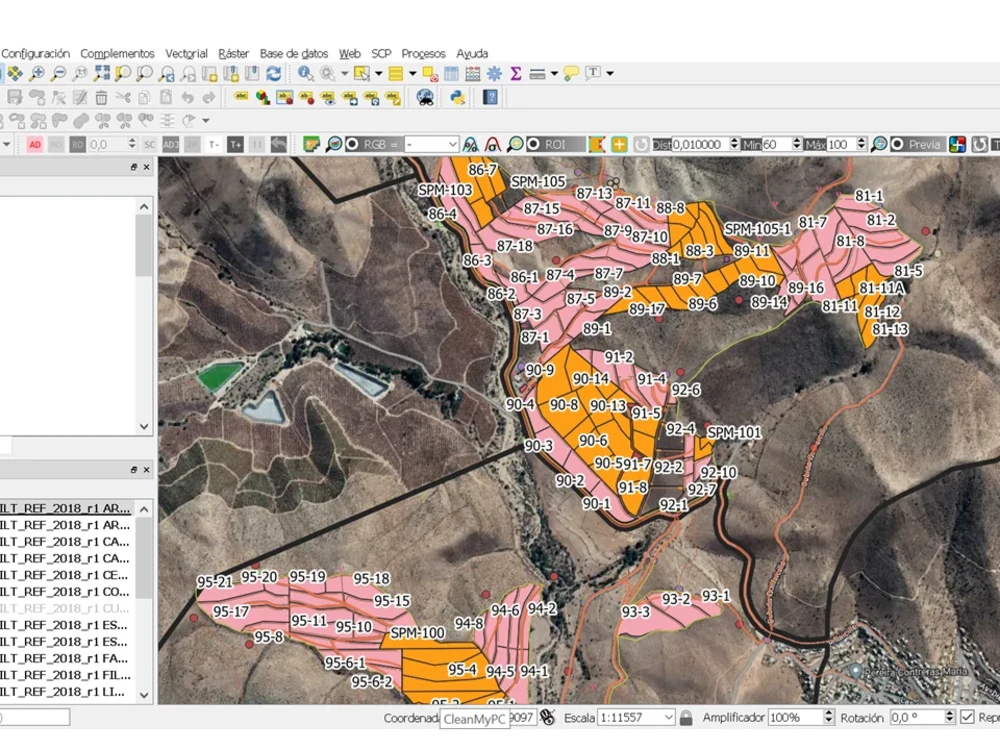Screen dimensions: 1000x750
Task: Refresh the map canvas
Action: click(274, 73)
